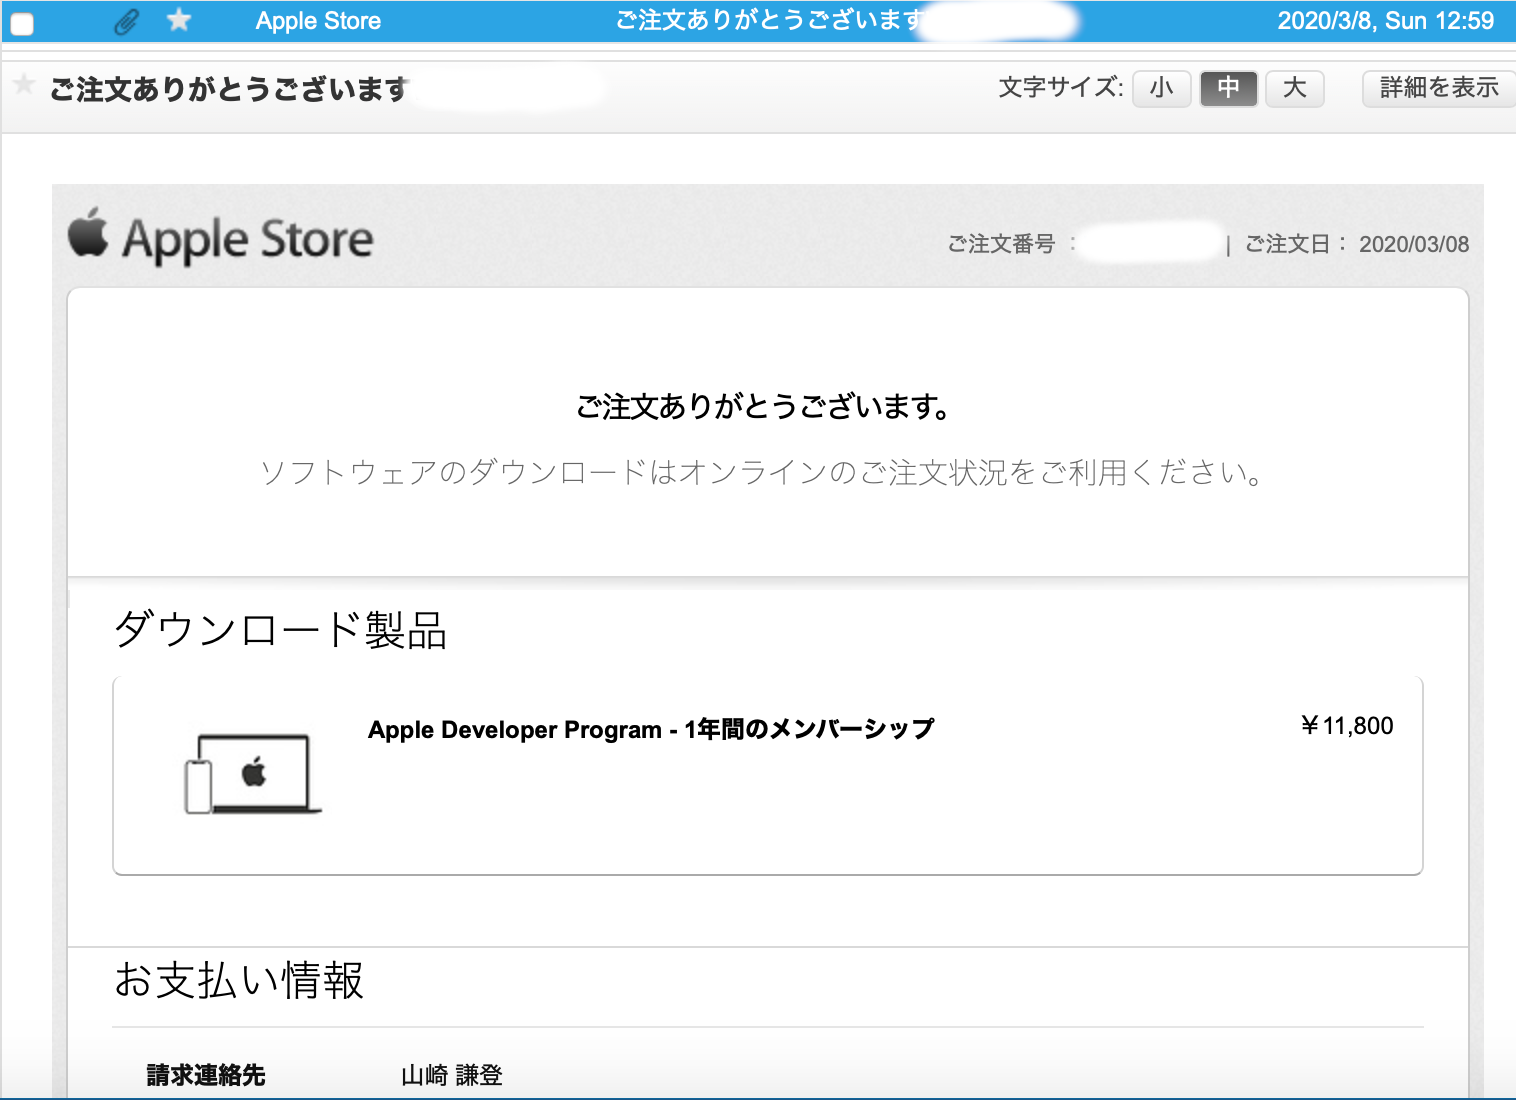Click the software download instruction text
Screen dimensions: 1516x1100
tap(762, 472)
